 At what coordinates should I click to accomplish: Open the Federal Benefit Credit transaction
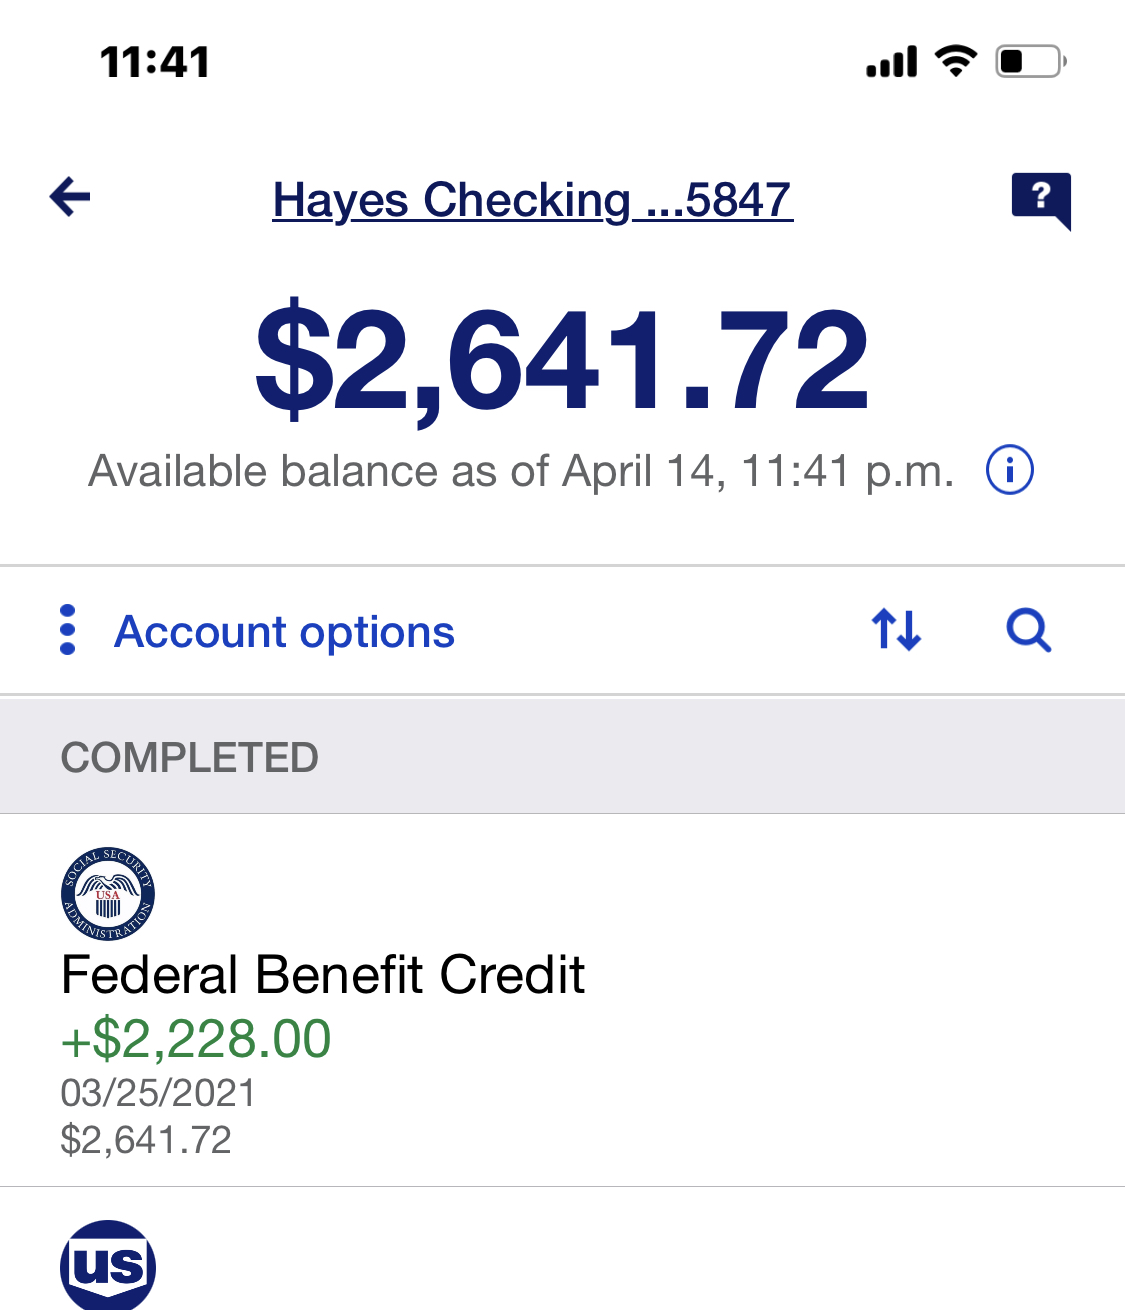tap(322, 975)
